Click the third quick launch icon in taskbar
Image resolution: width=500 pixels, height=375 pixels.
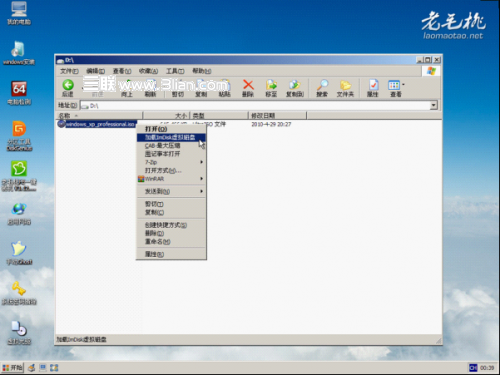[x=54, y=368]
